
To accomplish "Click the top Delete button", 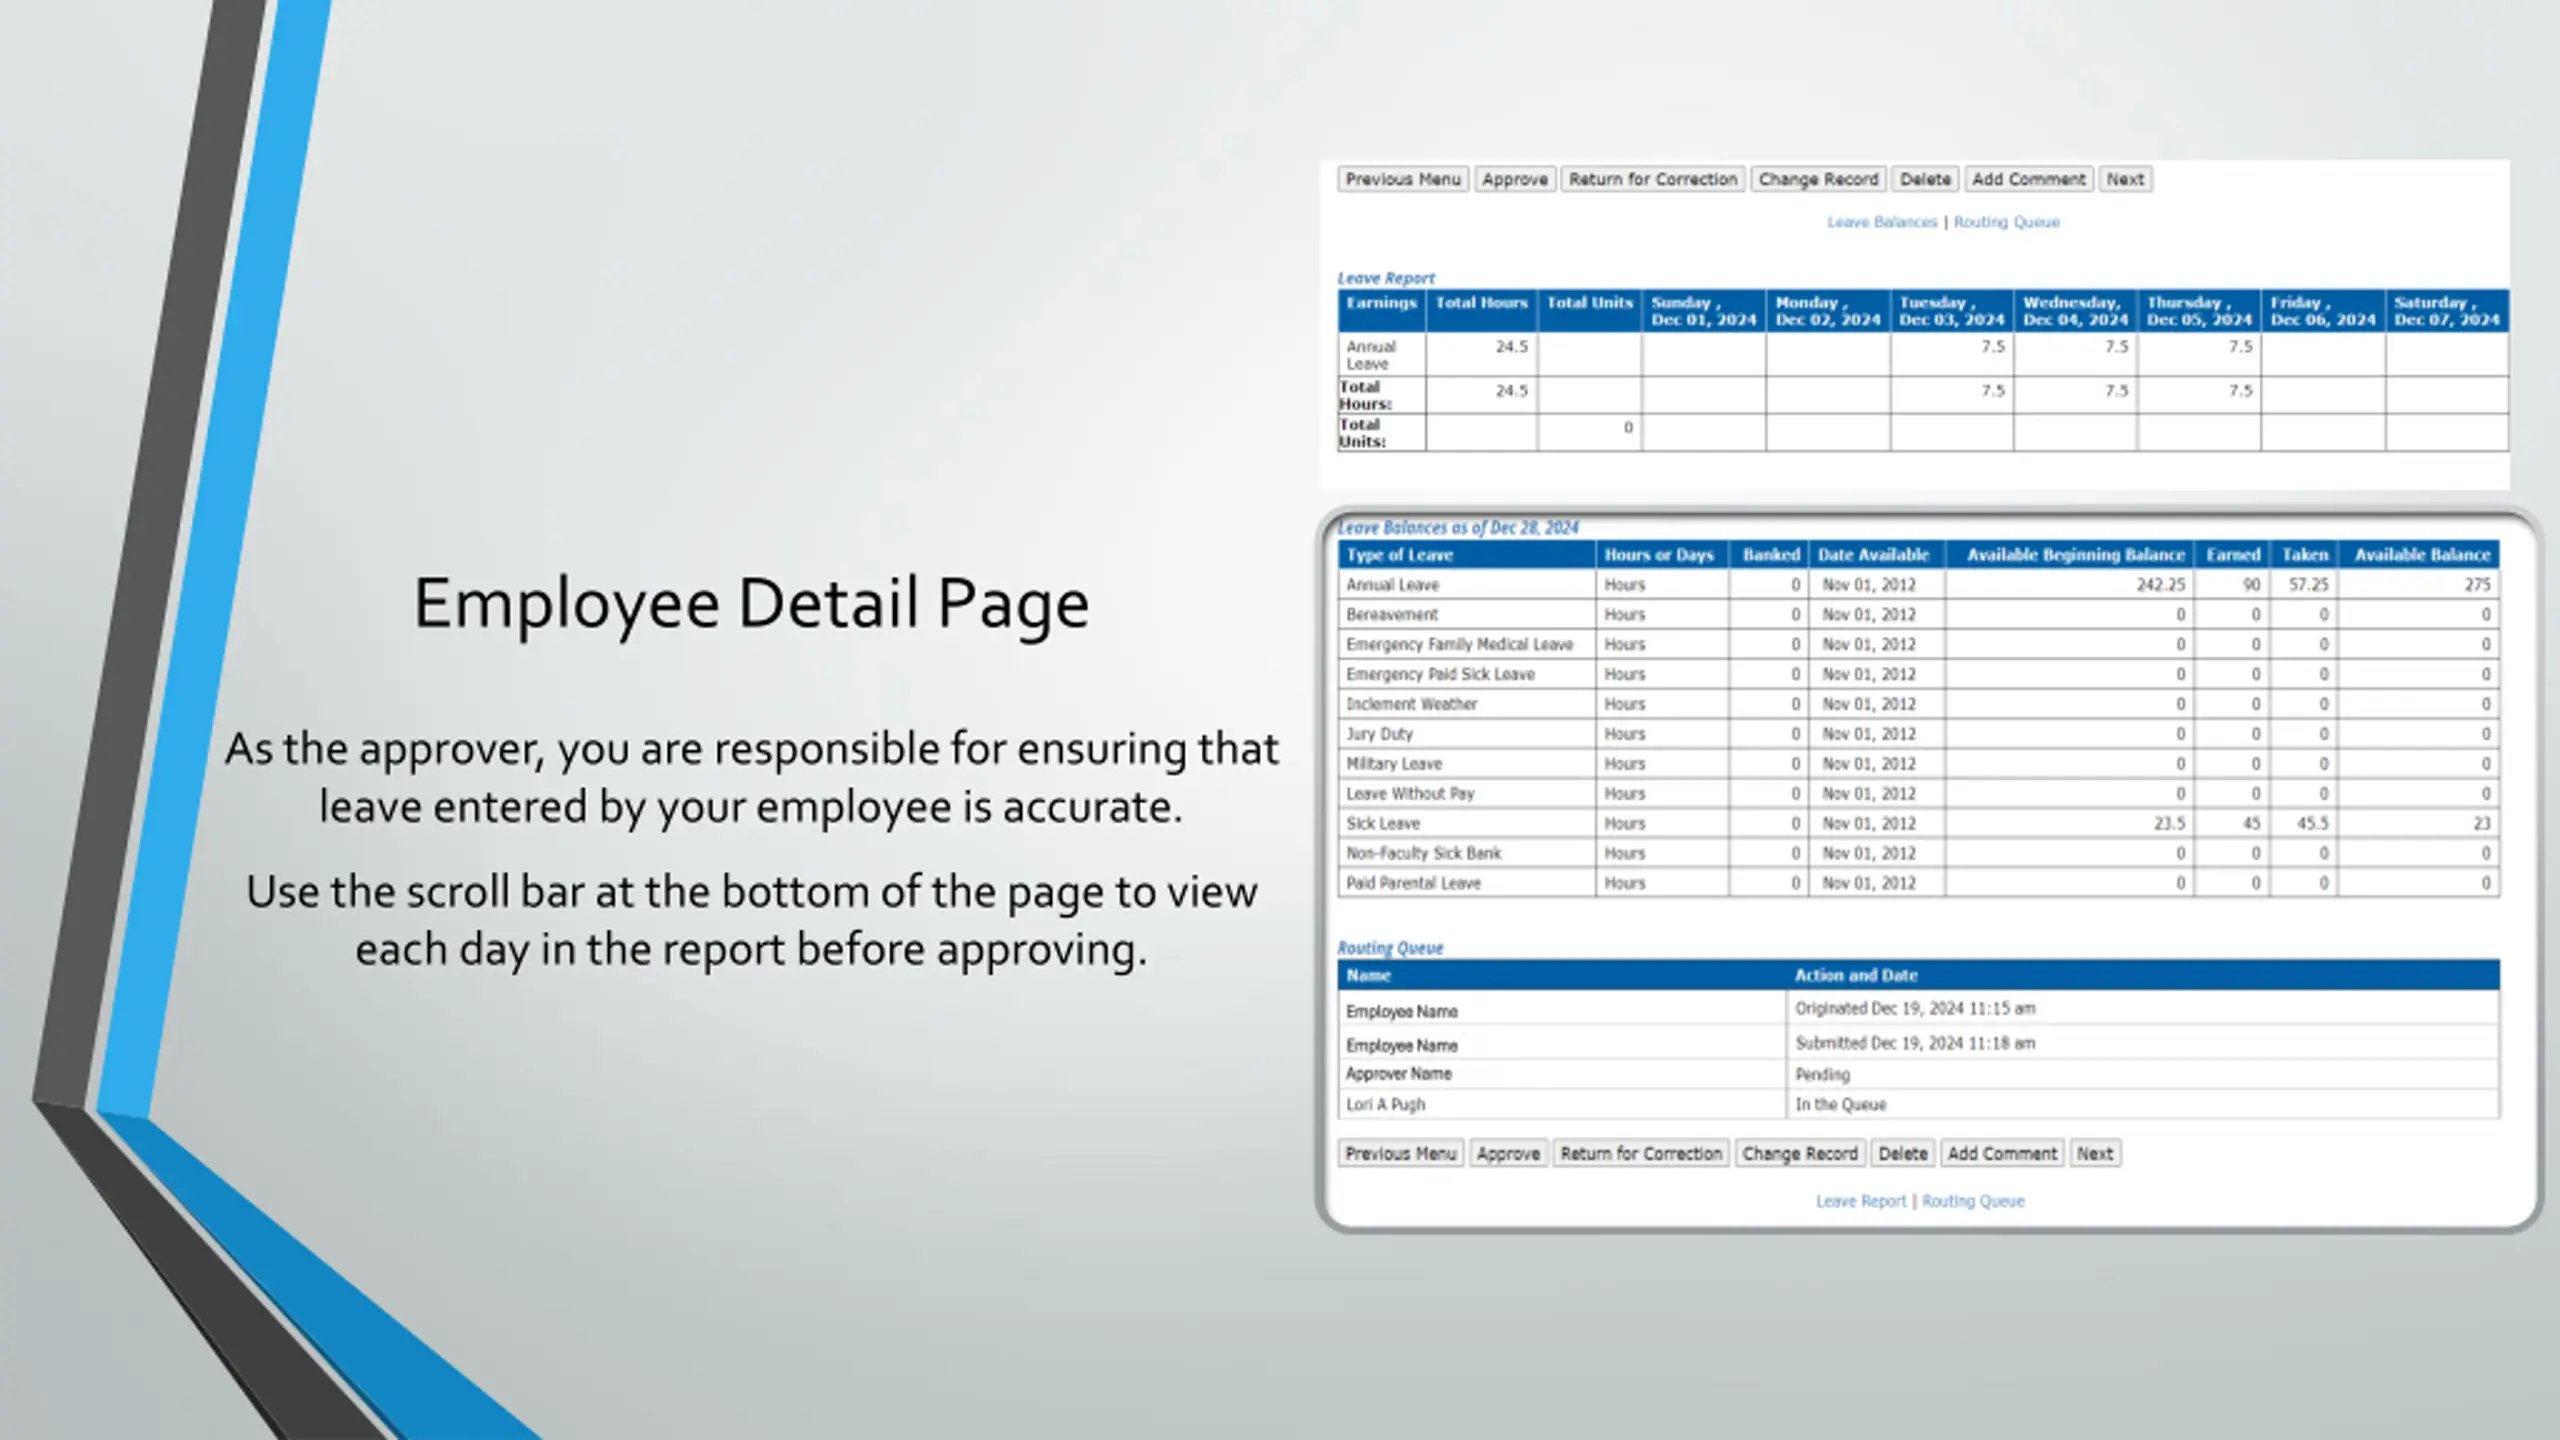I will [x=1925, y=179].
